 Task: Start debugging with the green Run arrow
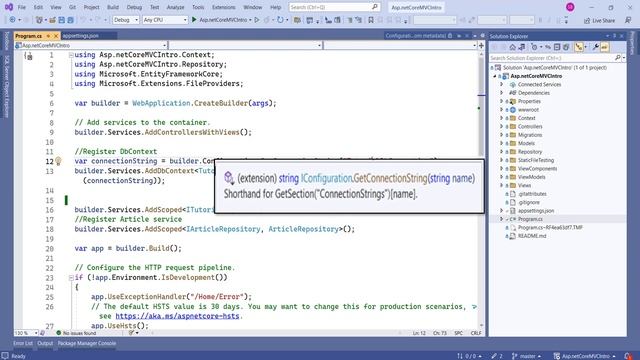pyautogui.click(x=194, y=20)
